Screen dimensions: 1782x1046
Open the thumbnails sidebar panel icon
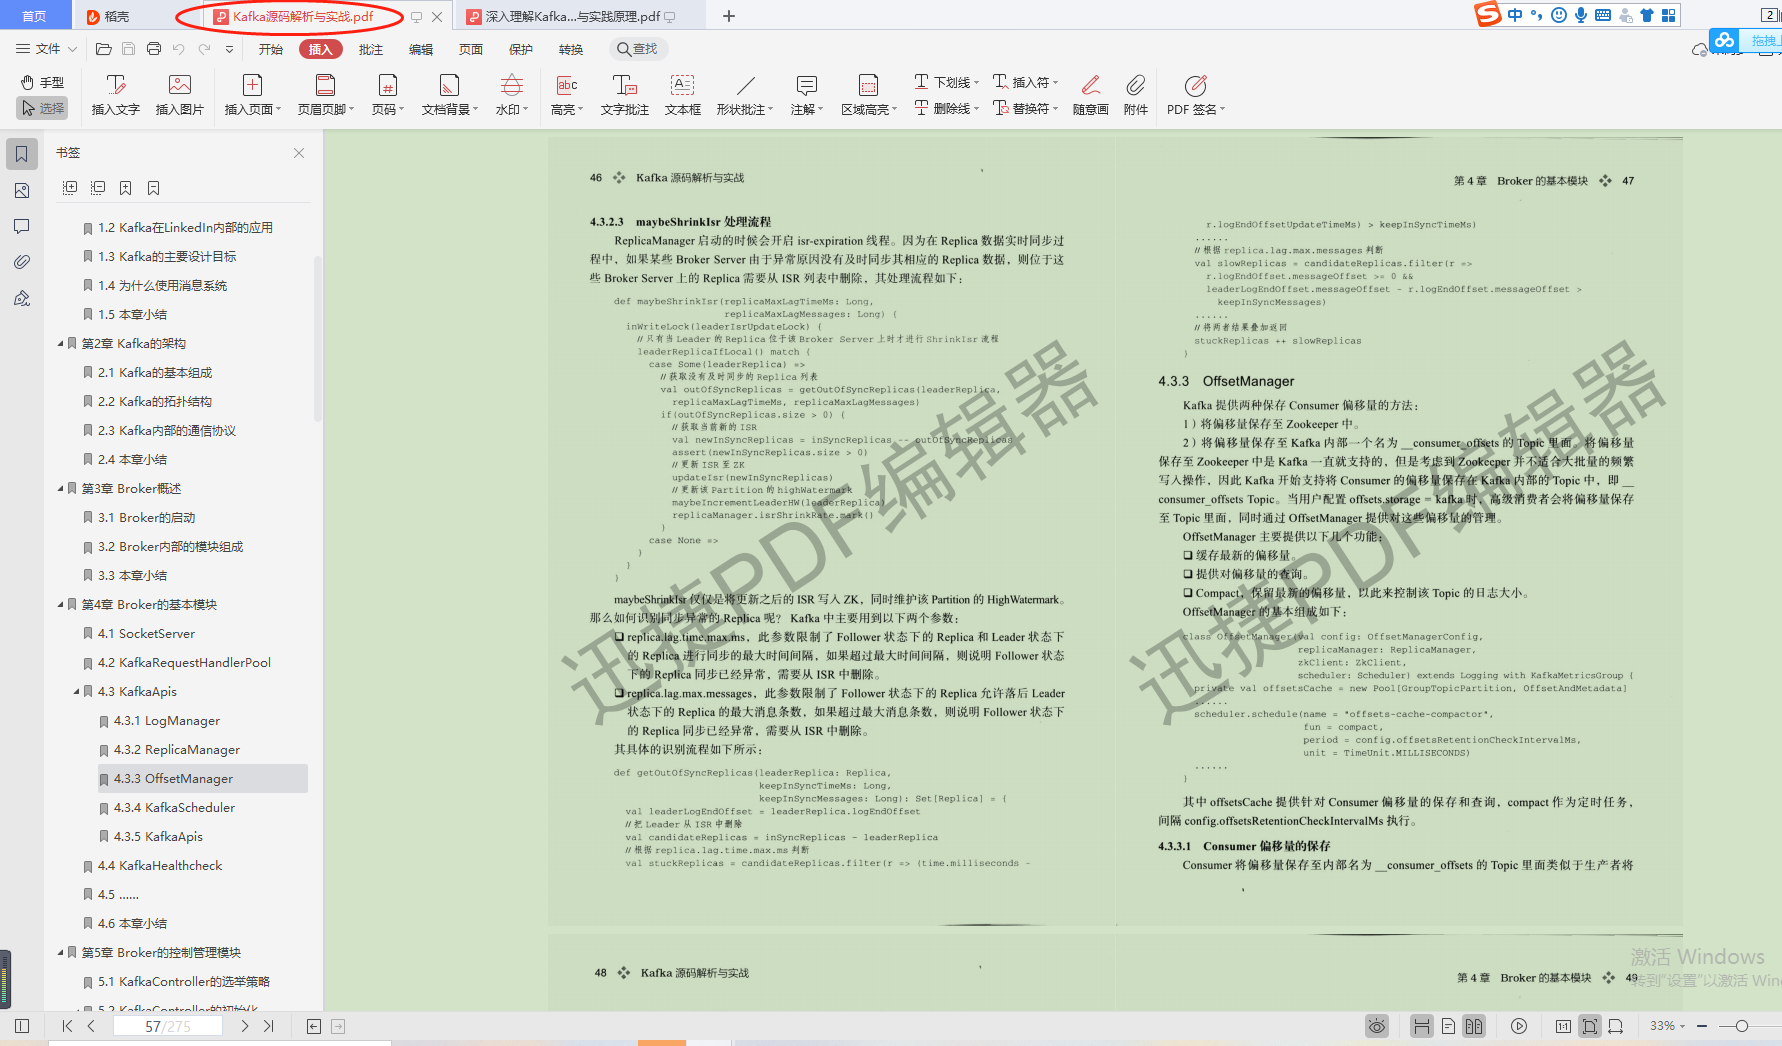[22, 190]
